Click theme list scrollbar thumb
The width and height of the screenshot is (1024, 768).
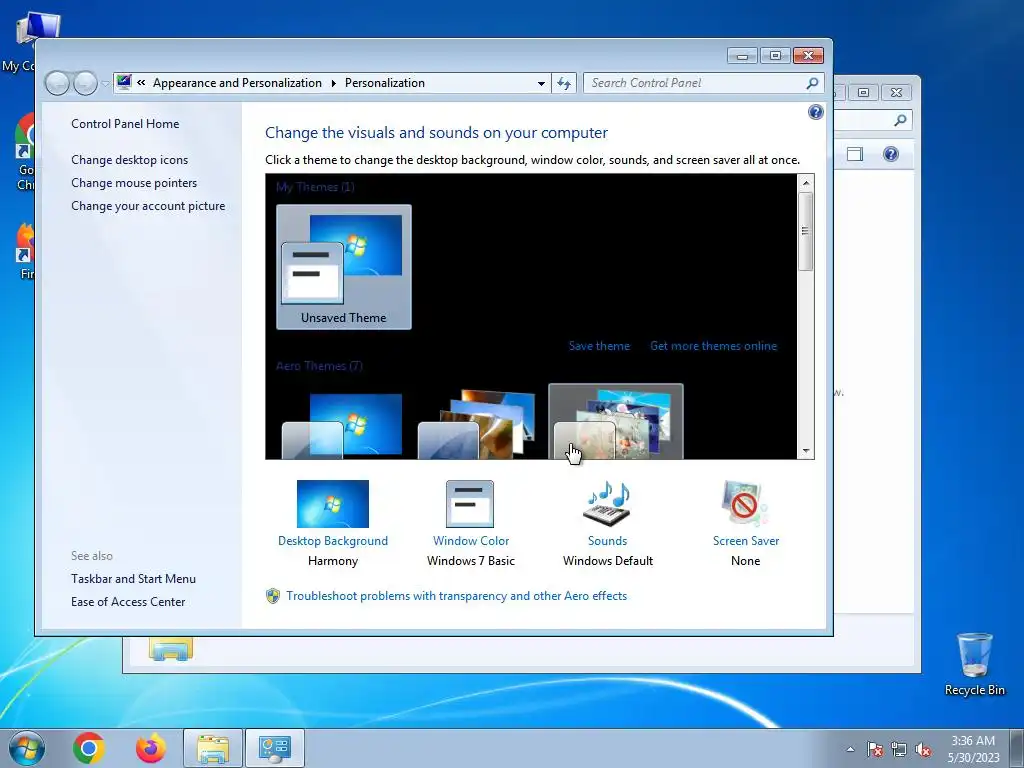[x=806, y=231]
